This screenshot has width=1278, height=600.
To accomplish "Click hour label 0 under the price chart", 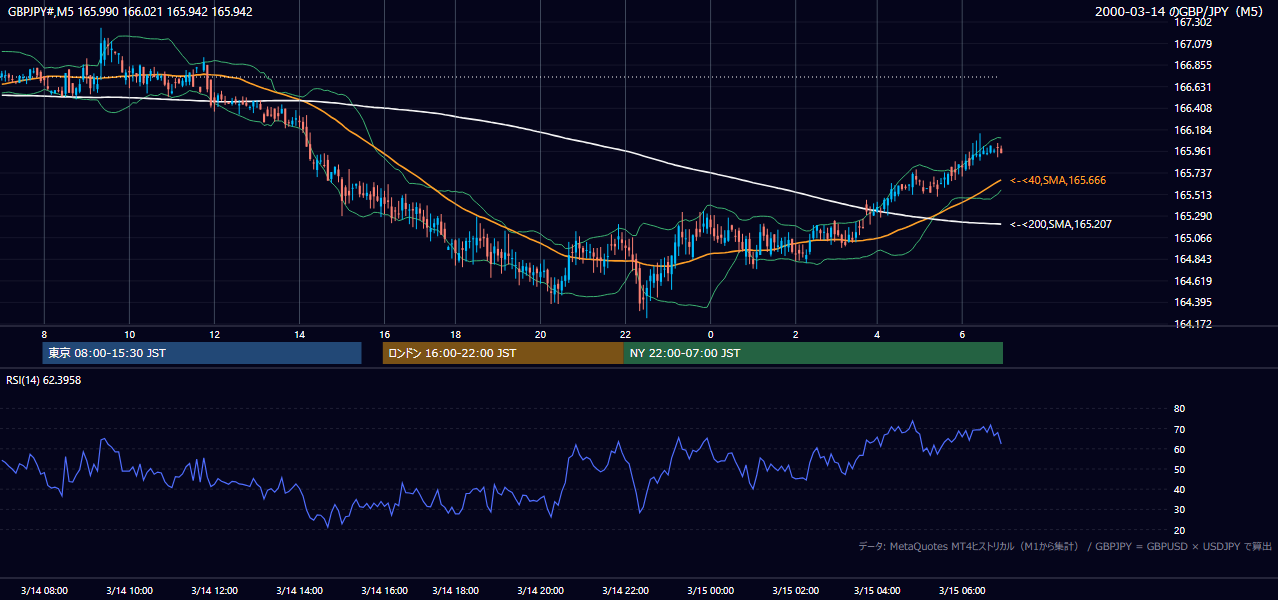I will (x=710, y=334).
